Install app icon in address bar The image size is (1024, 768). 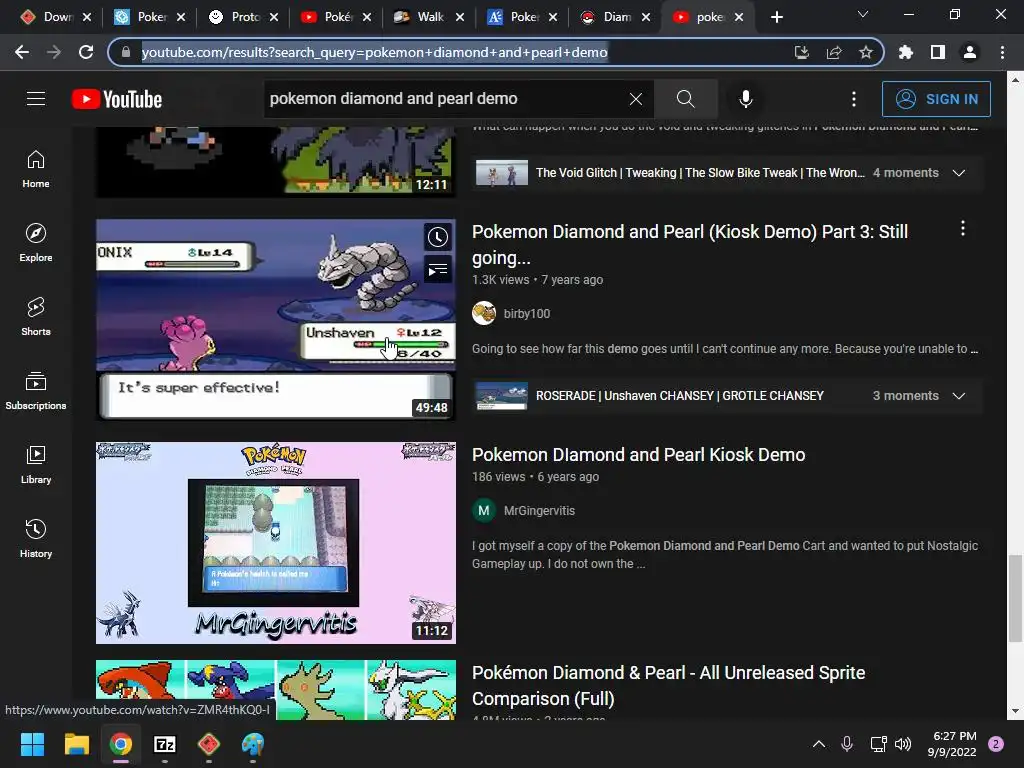(x=801, y=52)
